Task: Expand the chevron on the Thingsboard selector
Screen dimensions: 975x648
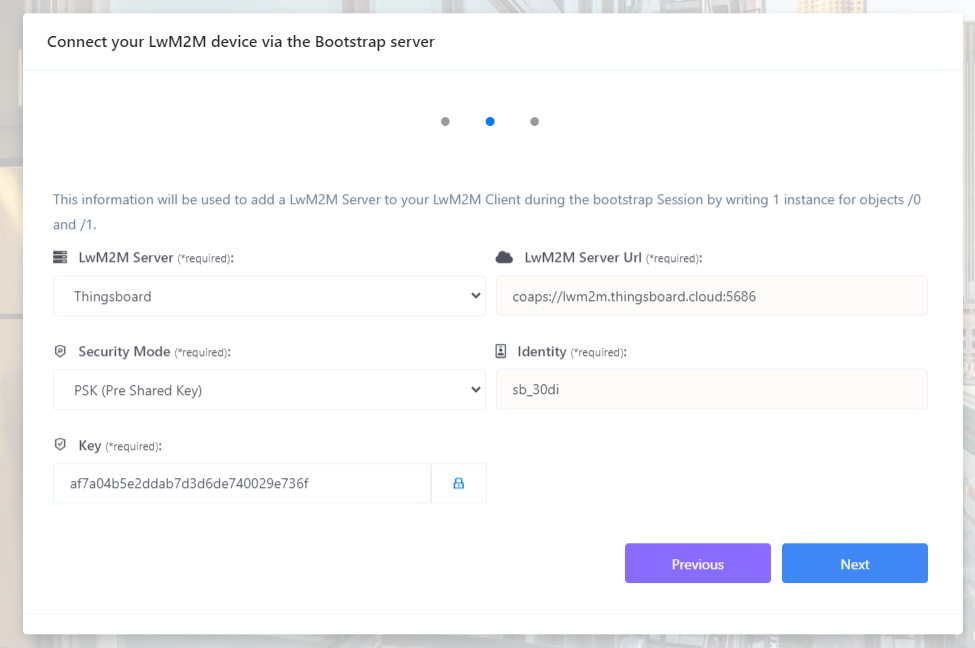Action: (476, 296)
